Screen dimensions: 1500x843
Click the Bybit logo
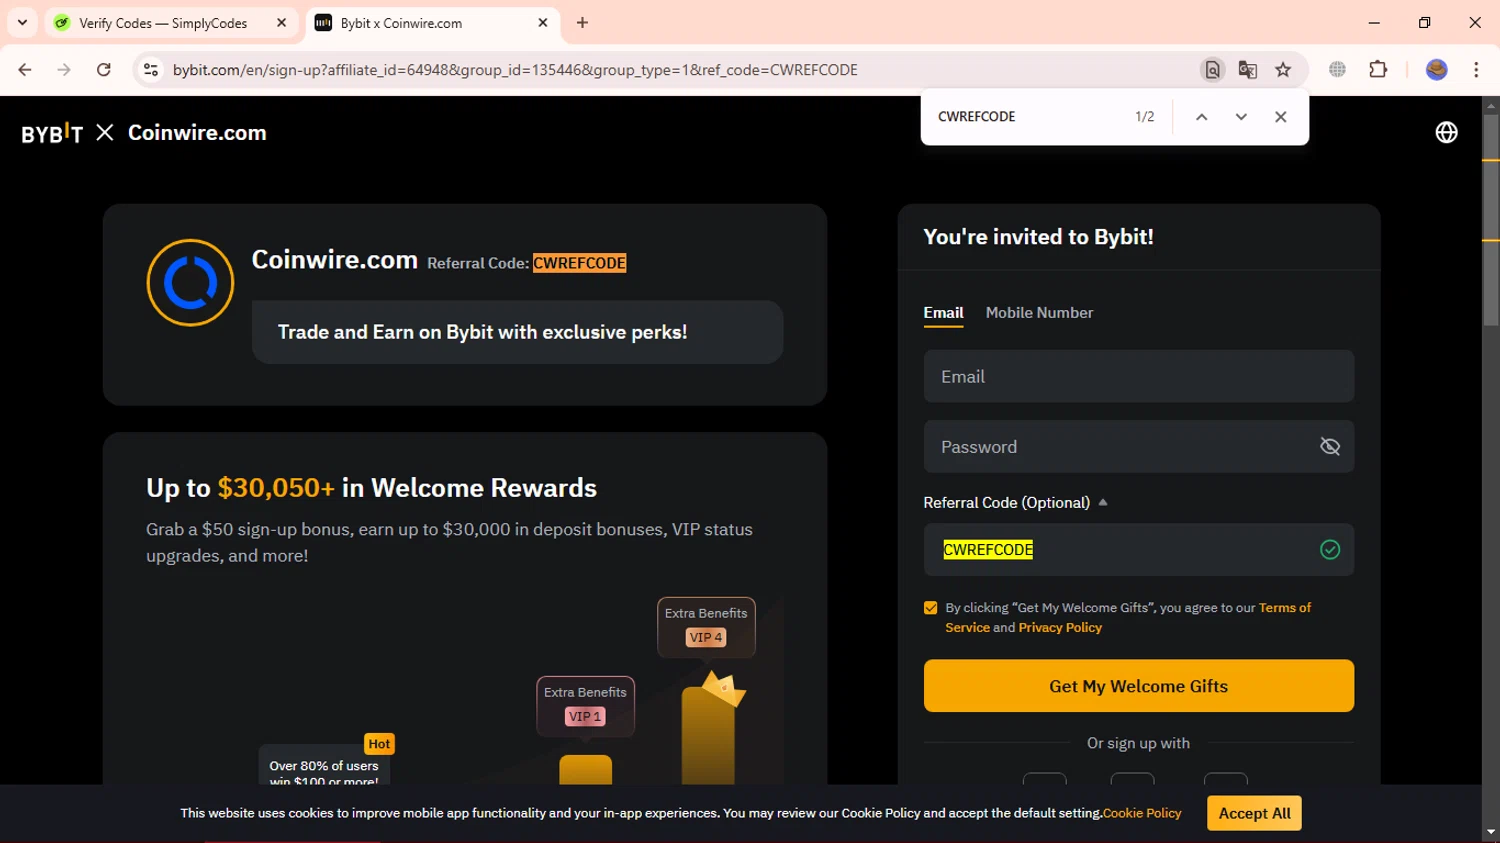pos(52,133)
